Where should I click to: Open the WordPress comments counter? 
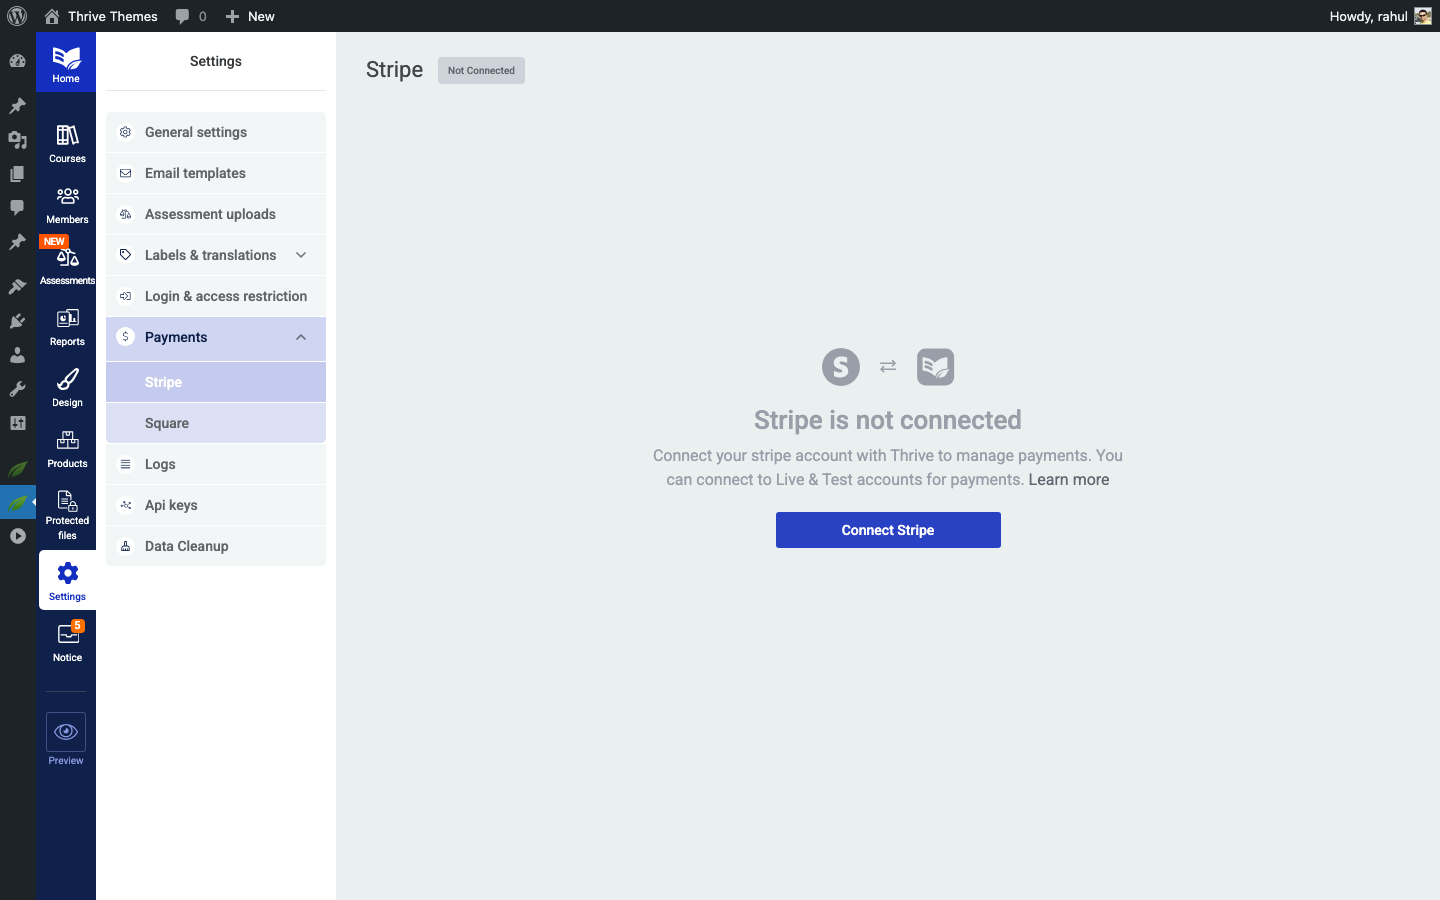click(190, 16)
